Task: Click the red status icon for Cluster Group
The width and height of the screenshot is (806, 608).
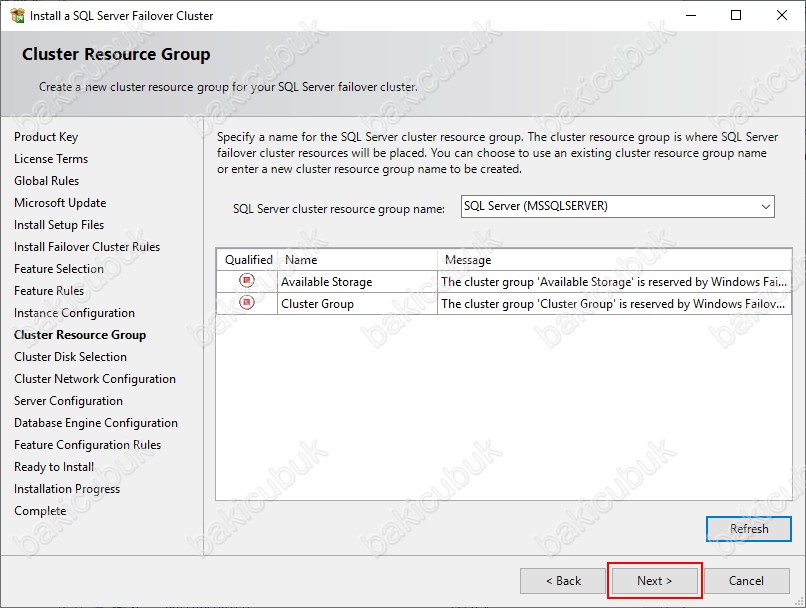Action: tap(247, 303)
